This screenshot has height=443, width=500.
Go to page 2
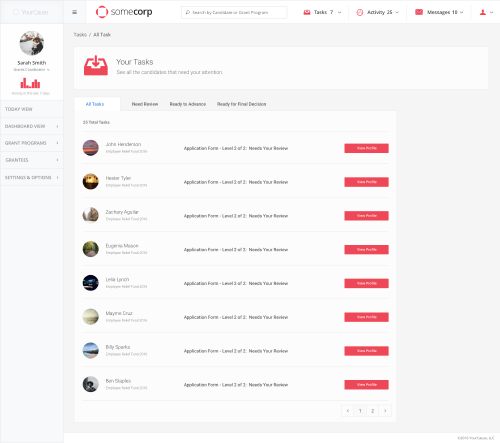pyautogui.click(x=372, y=411)
